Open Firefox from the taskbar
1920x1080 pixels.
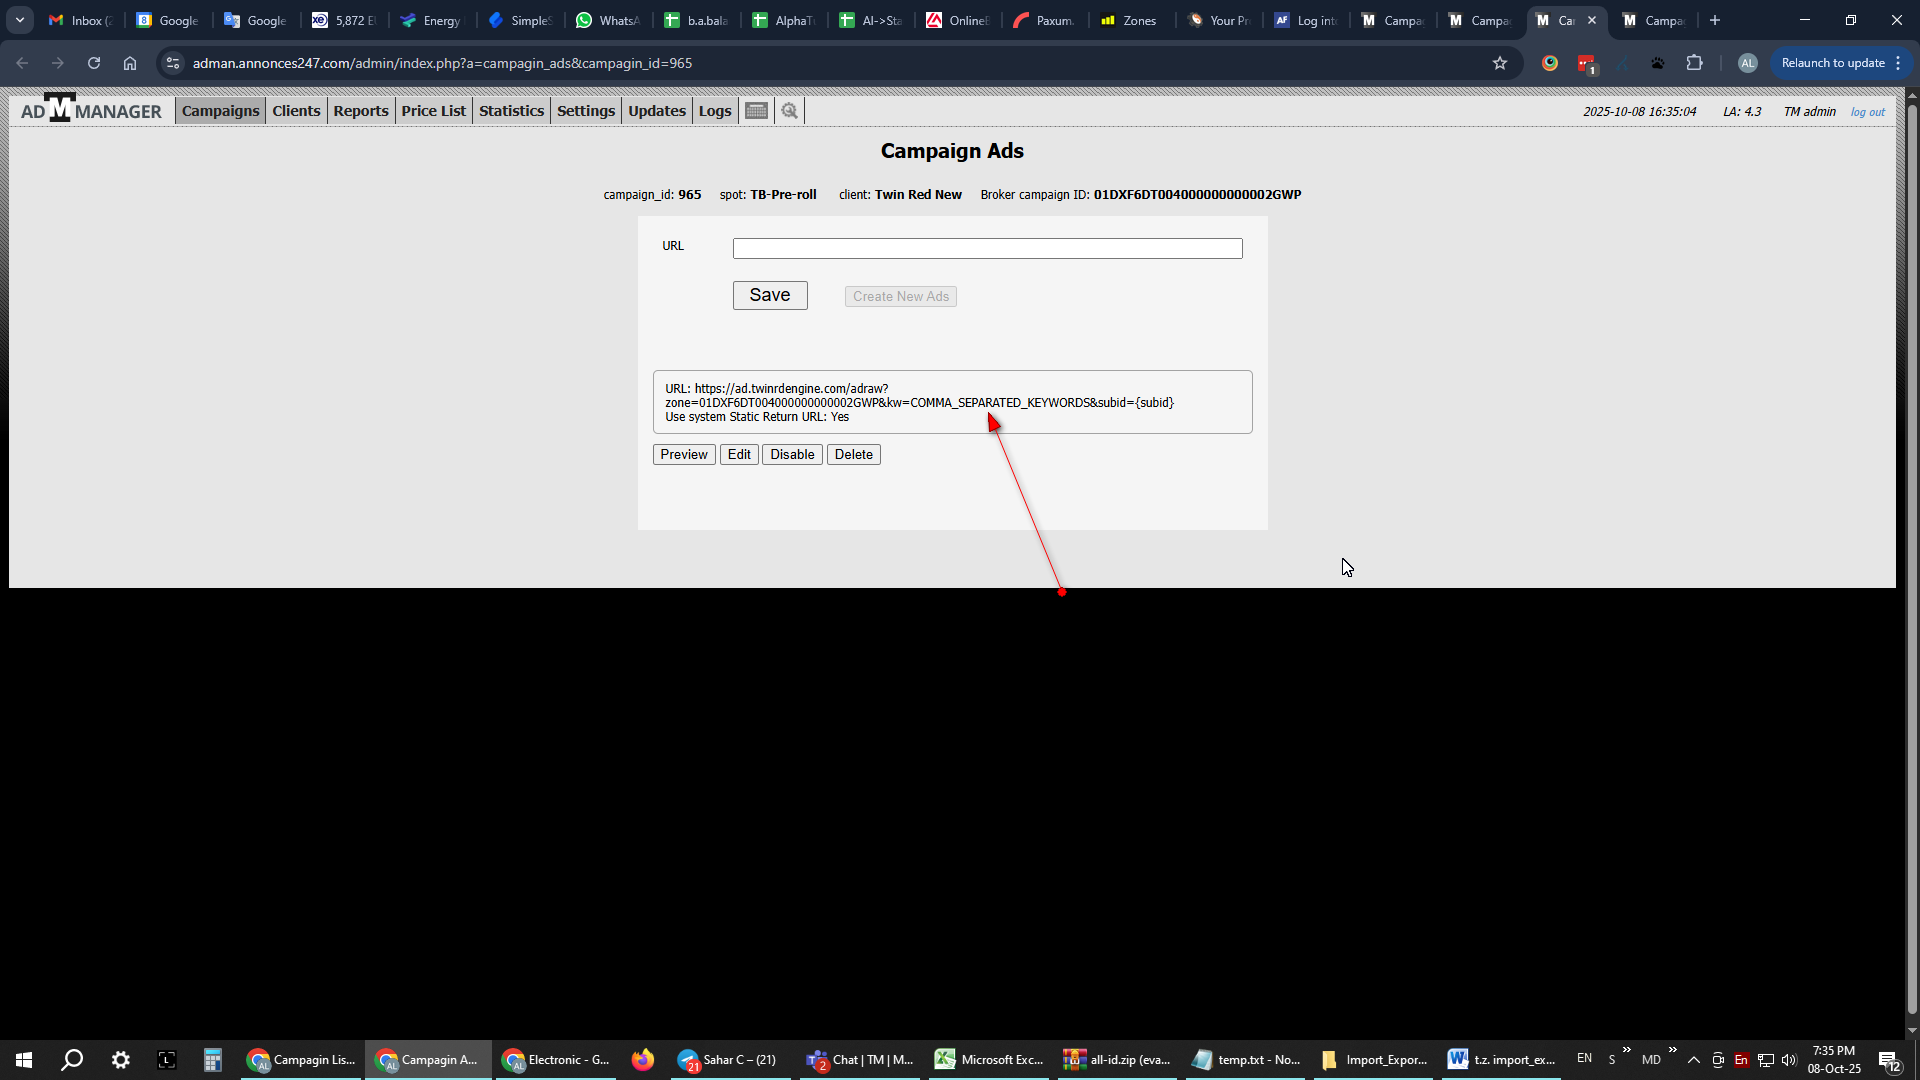(x=642, y=1060)
